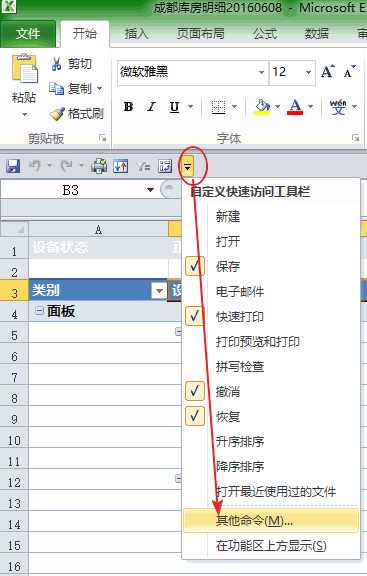The image size is (367, 576).
Task: Open clipboard group dialog launcher
Action: click(102, 138)
